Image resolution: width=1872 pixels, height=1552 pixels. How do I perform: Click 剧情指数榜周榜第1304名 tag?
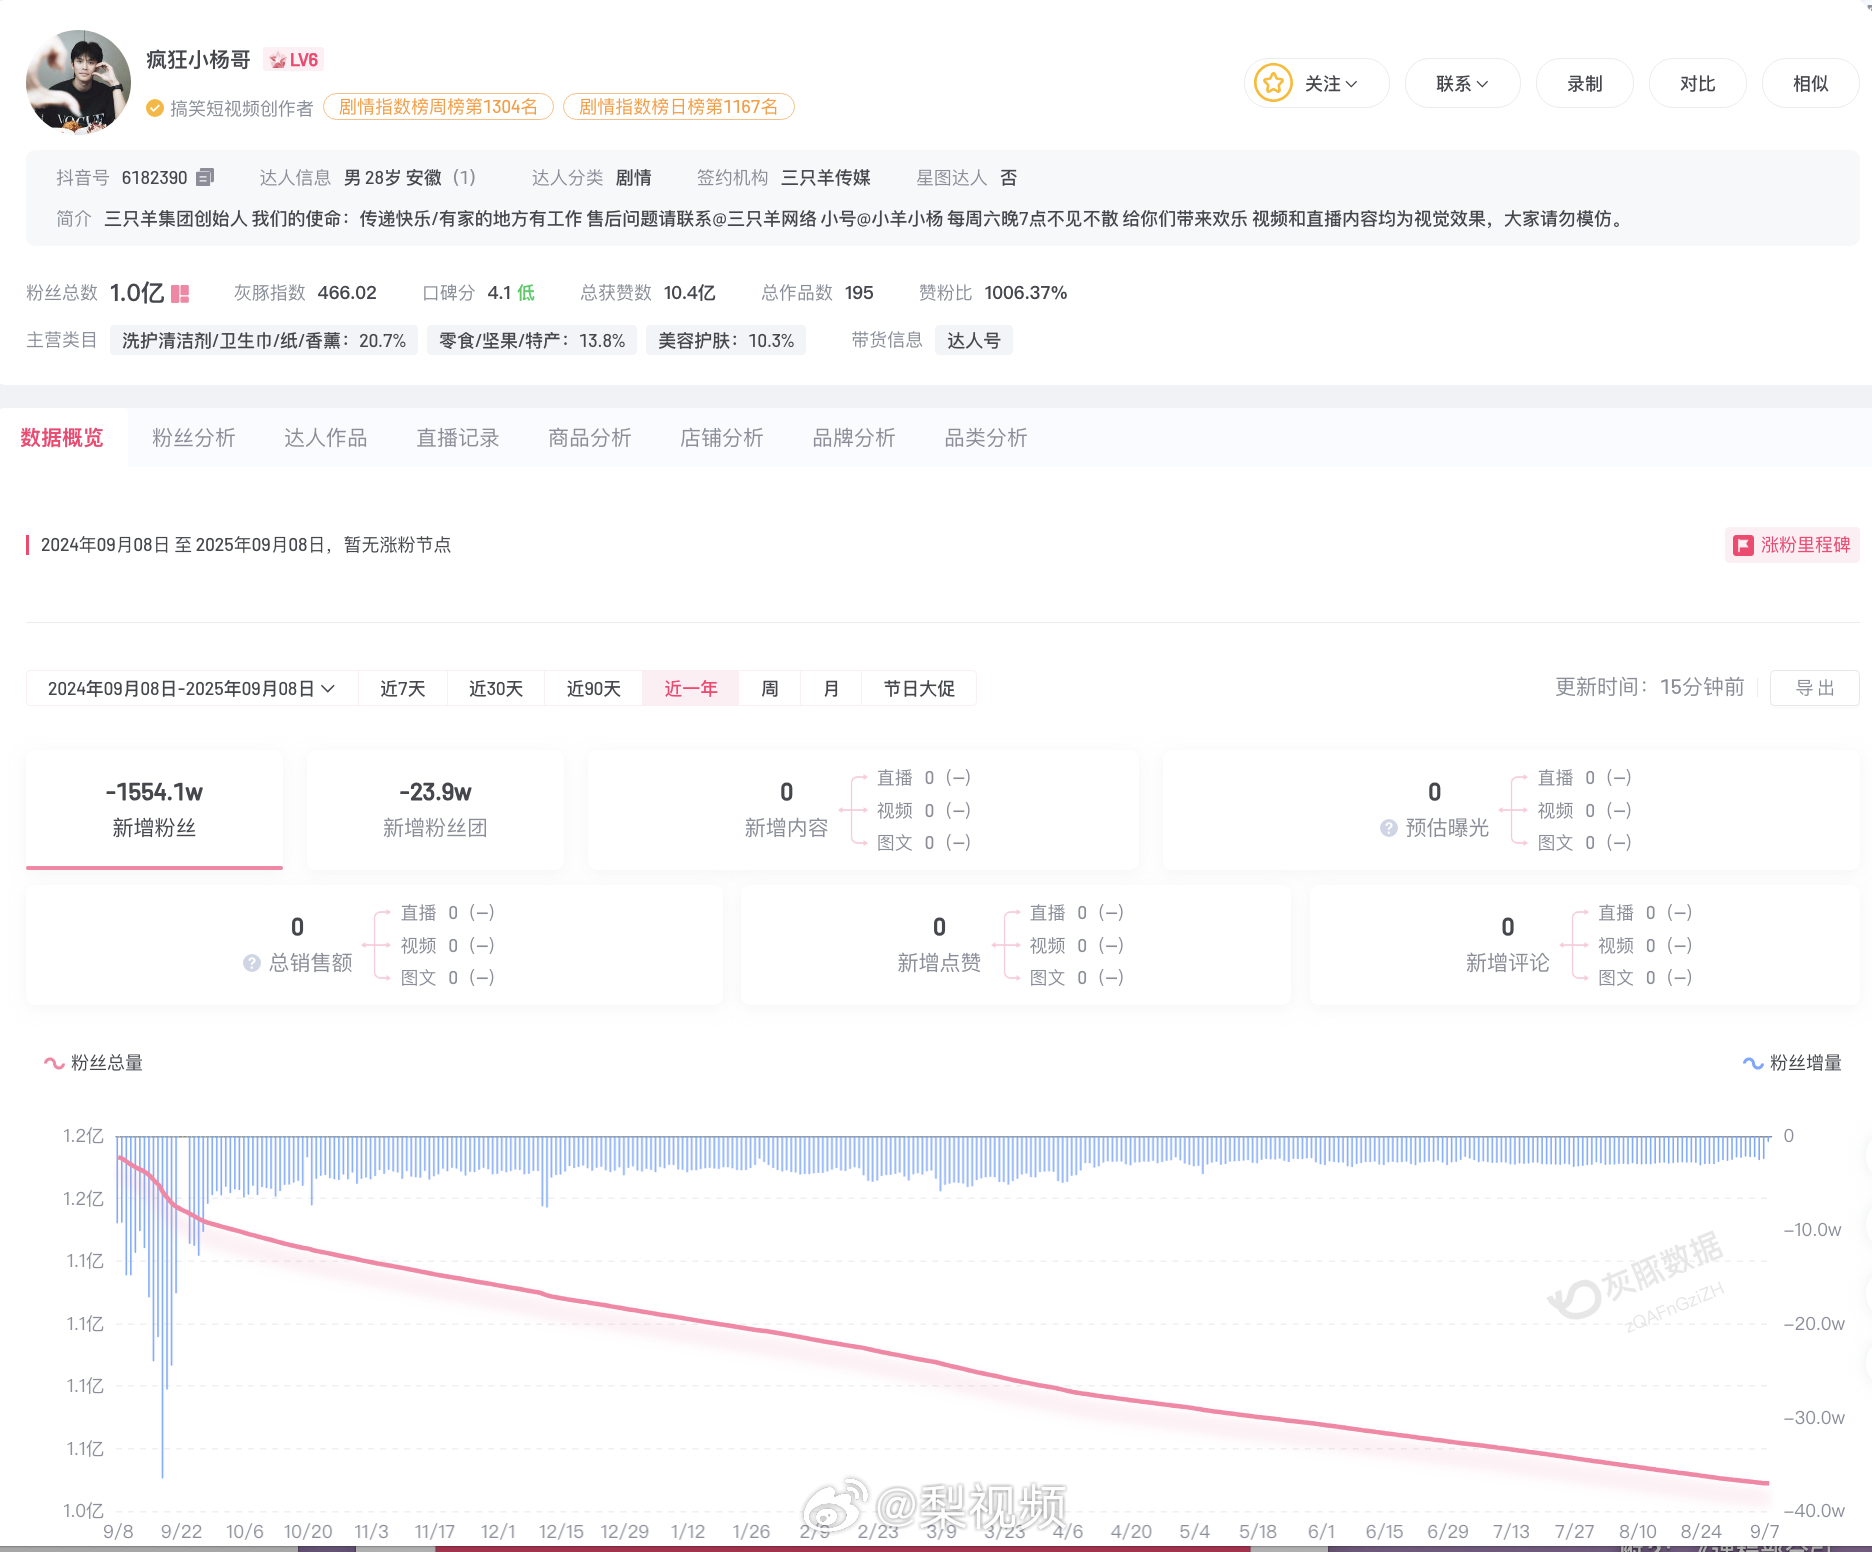click(x=438, y=107)
